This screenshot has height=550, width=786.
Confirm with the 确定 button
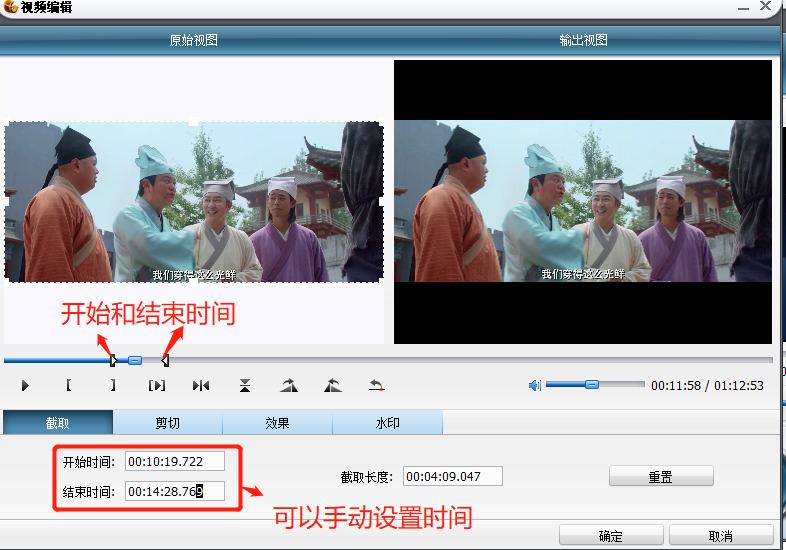(611, 535)
